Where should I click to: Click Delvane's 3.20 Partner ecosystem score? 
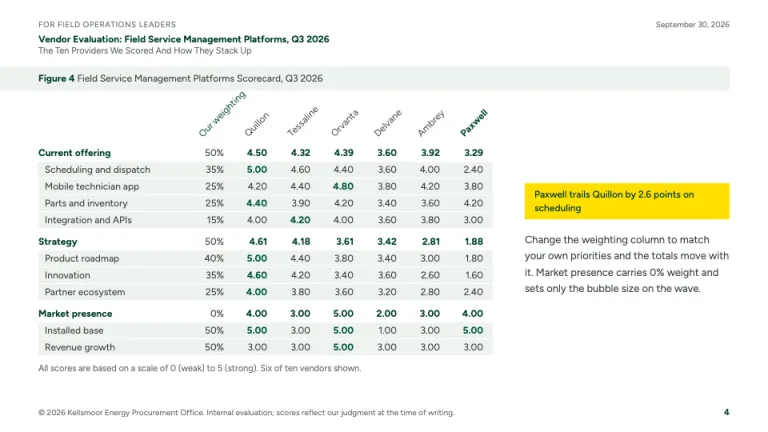click(x=387, y=292)
